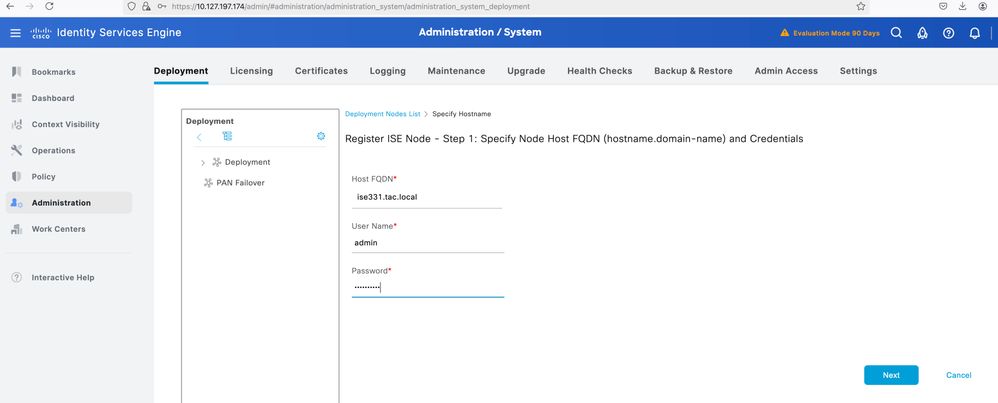Select the Deployment tab
Viewport: 998px width, 403px height.
click(181, 71)
